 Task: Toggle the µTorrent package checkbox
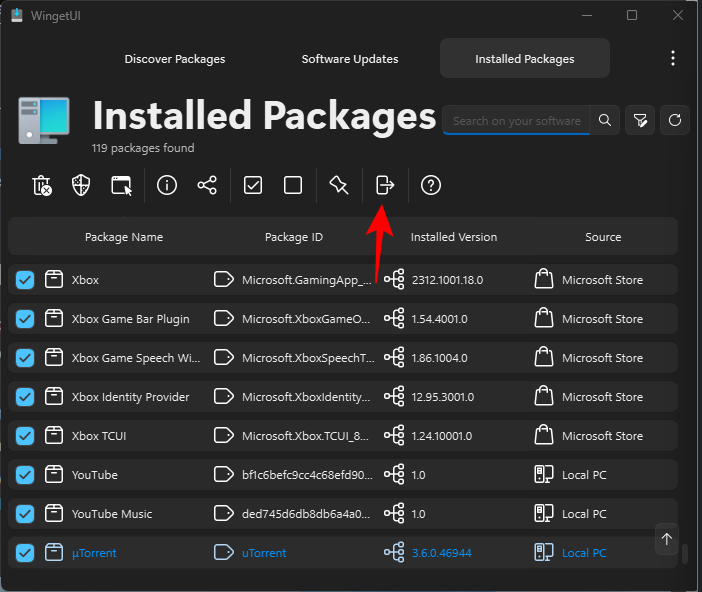25,553
